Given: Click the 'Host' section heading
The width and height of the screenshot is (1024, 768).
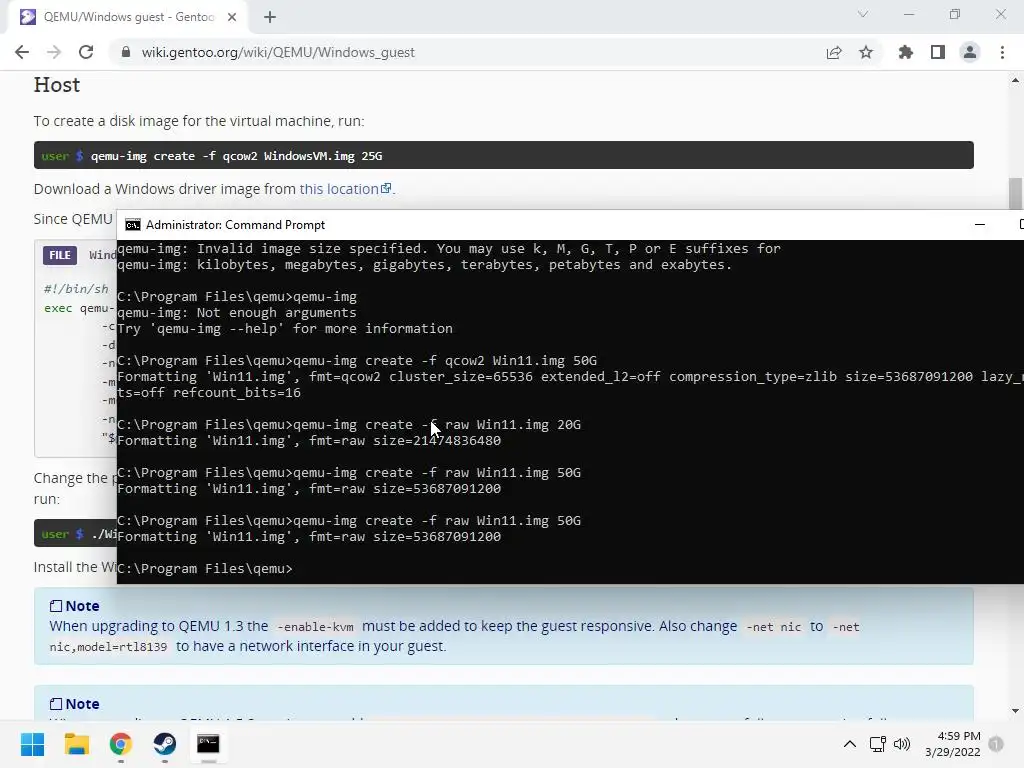Looking at the screenshot, I should click(x=57, y=85).
